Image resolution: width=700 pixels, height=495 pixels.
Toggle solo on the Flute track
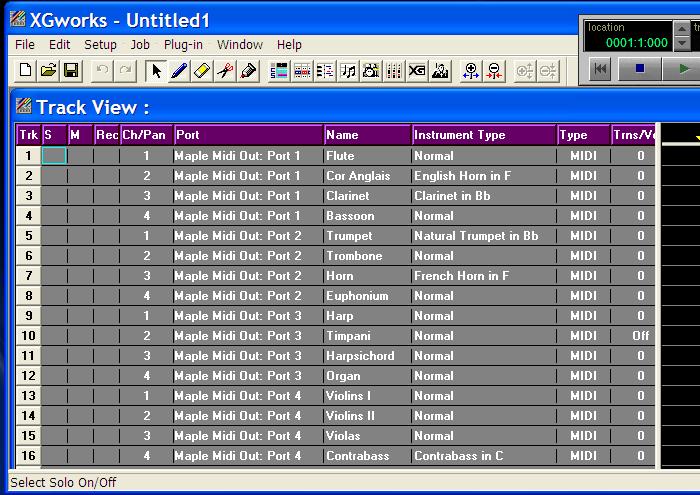click(54, 156)
